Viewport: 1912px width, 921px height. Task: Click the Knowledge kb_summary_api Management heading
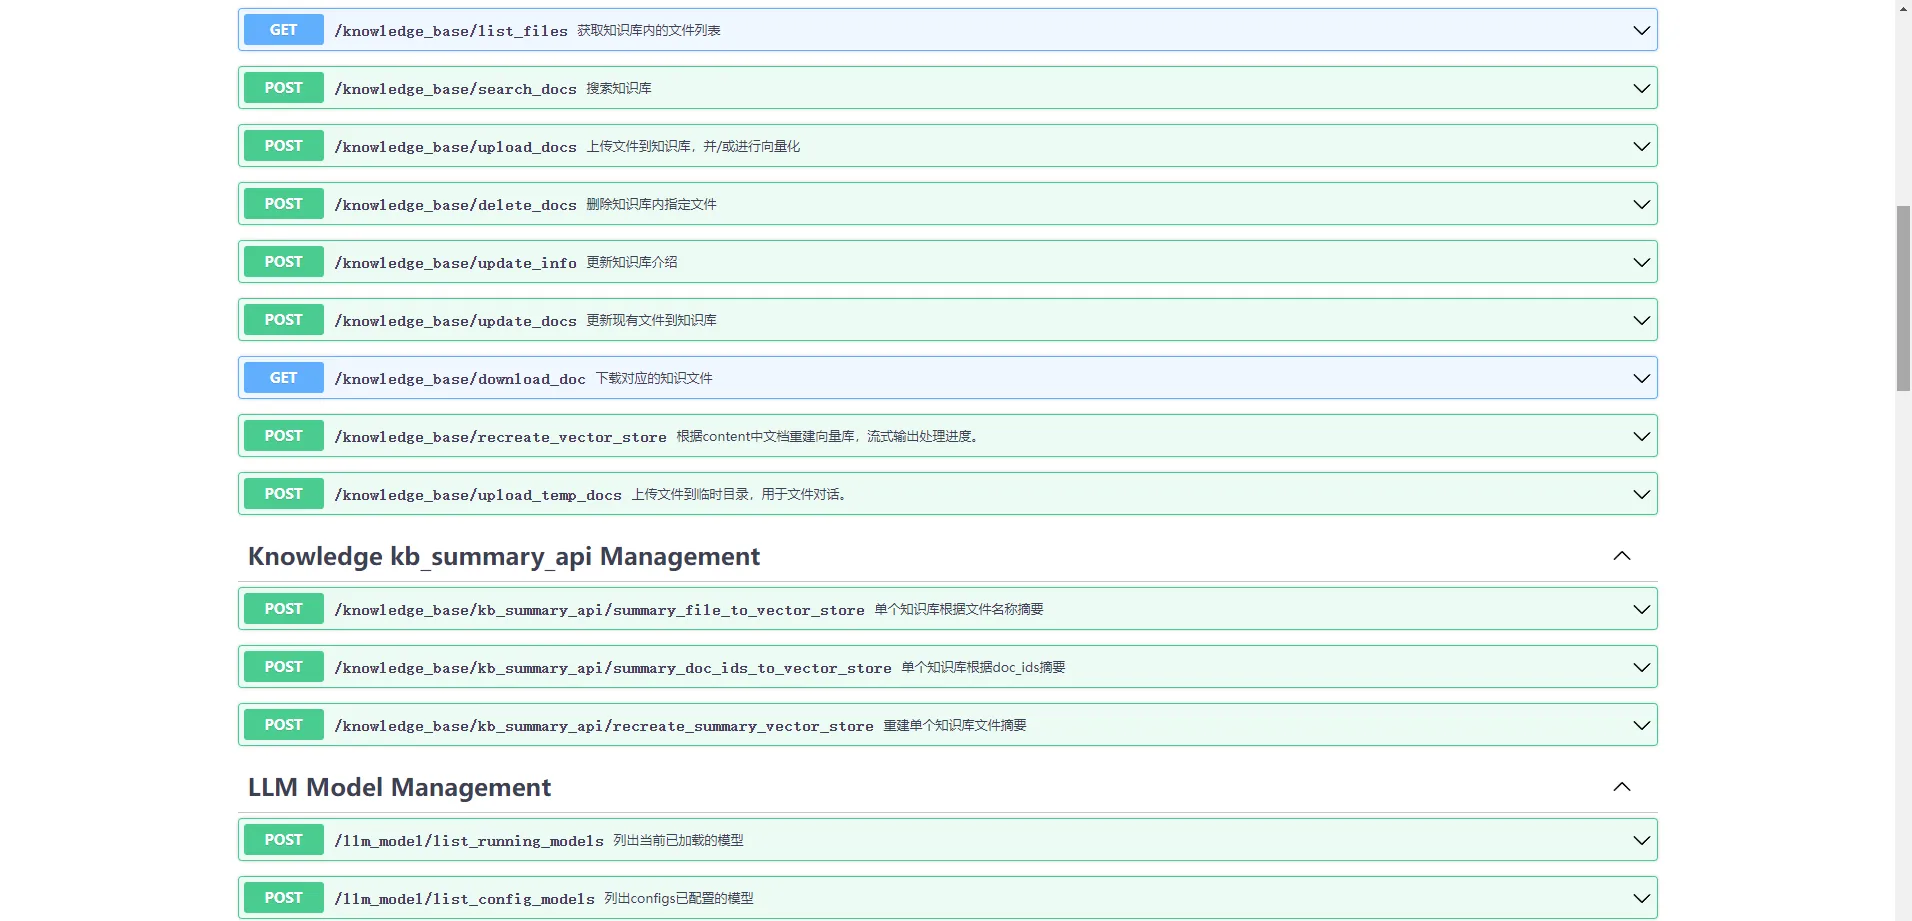coord(504,556)
